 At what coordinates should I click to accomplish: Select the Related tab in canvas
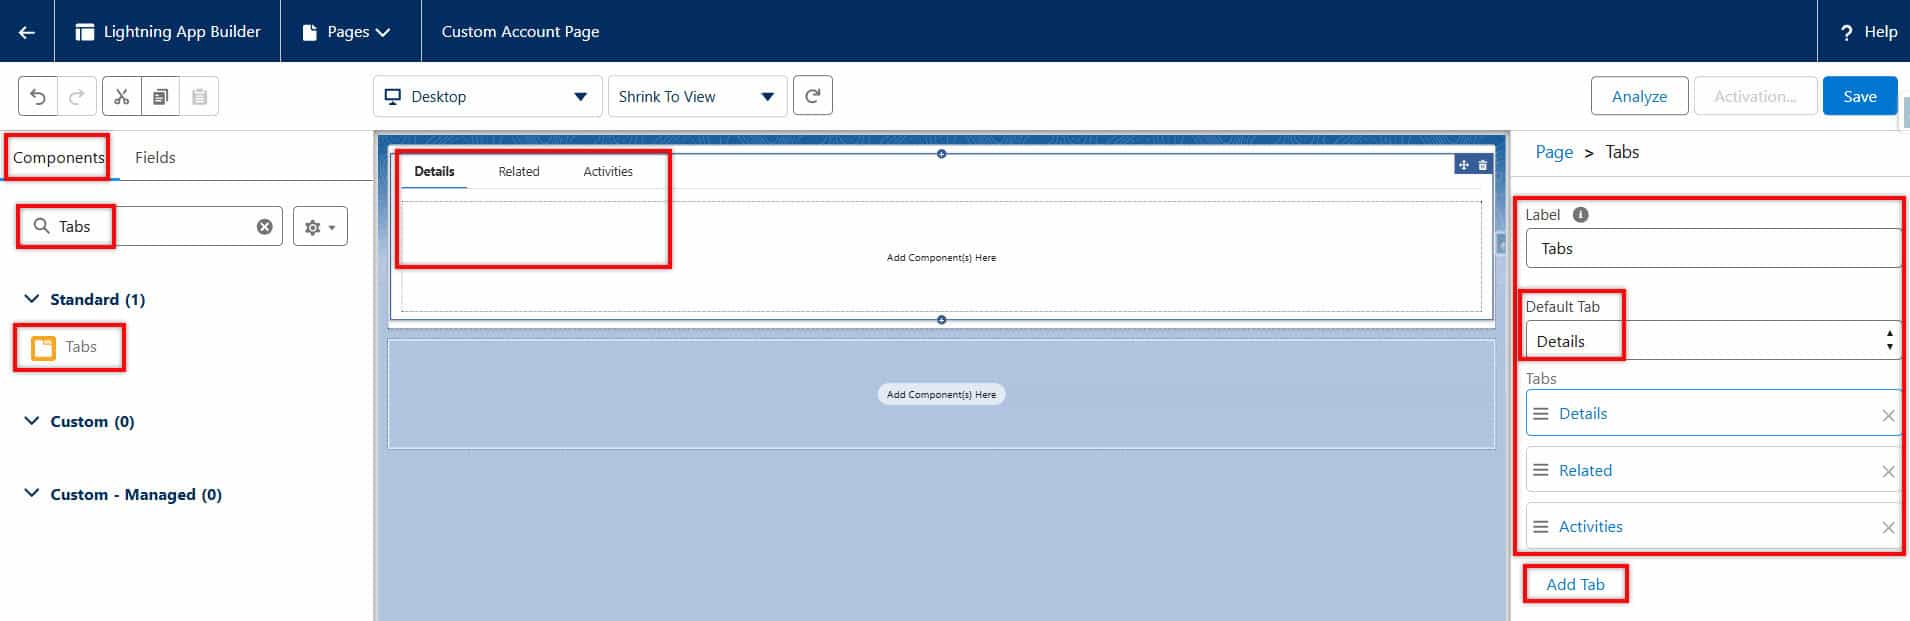(519, 172)
